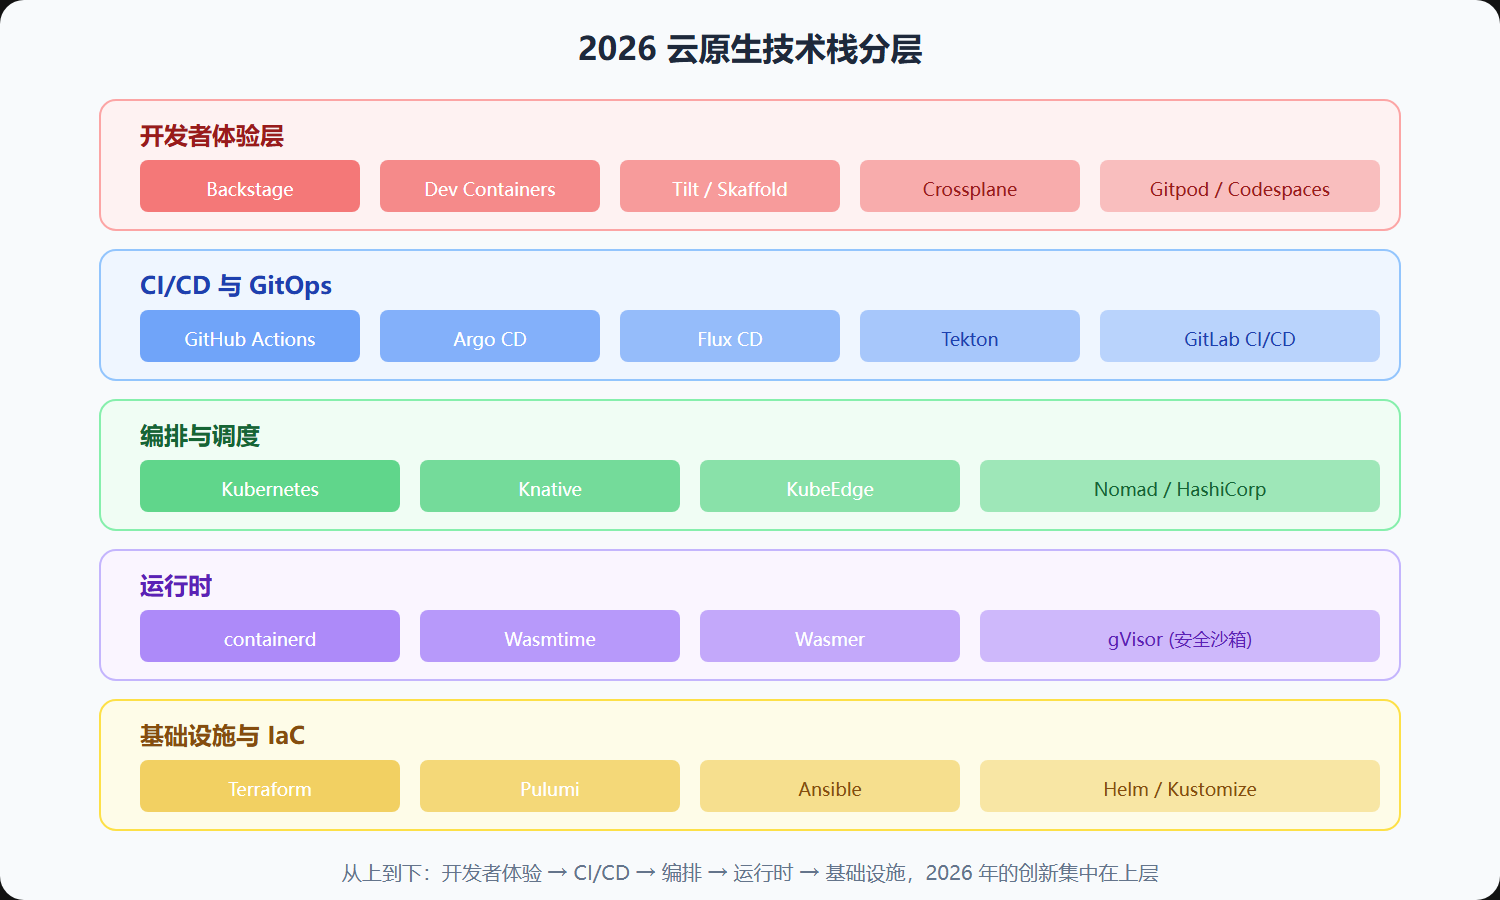
Task: Click the Tekton block
Action: click(970, 336)
